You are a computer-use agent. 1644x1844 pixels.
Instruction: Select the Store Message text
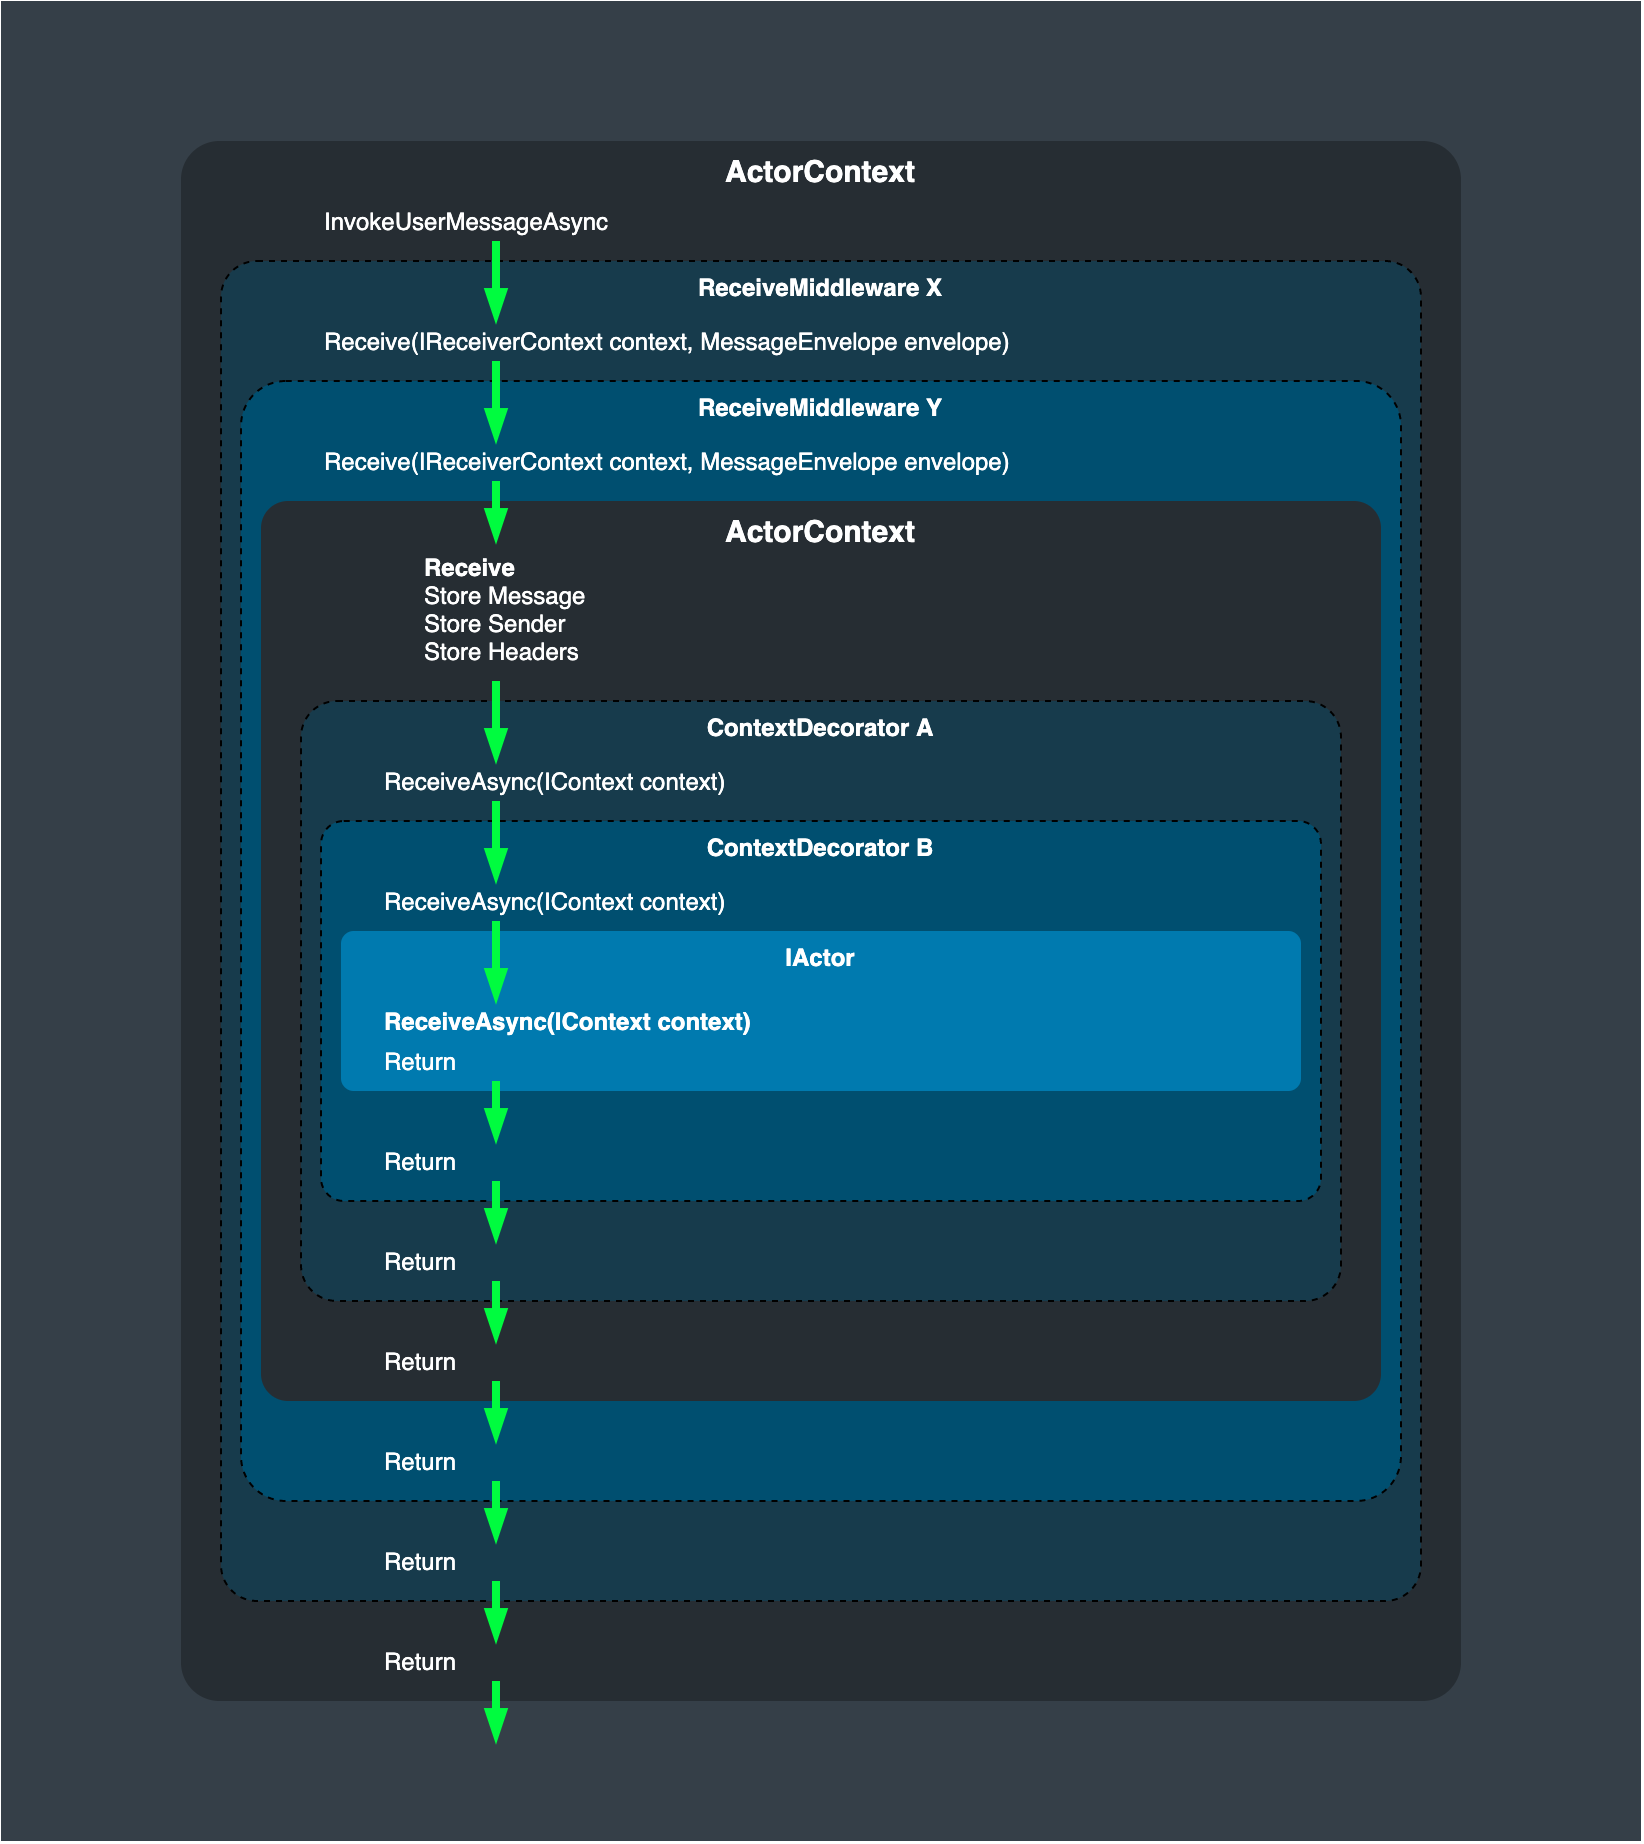[504, 596]
